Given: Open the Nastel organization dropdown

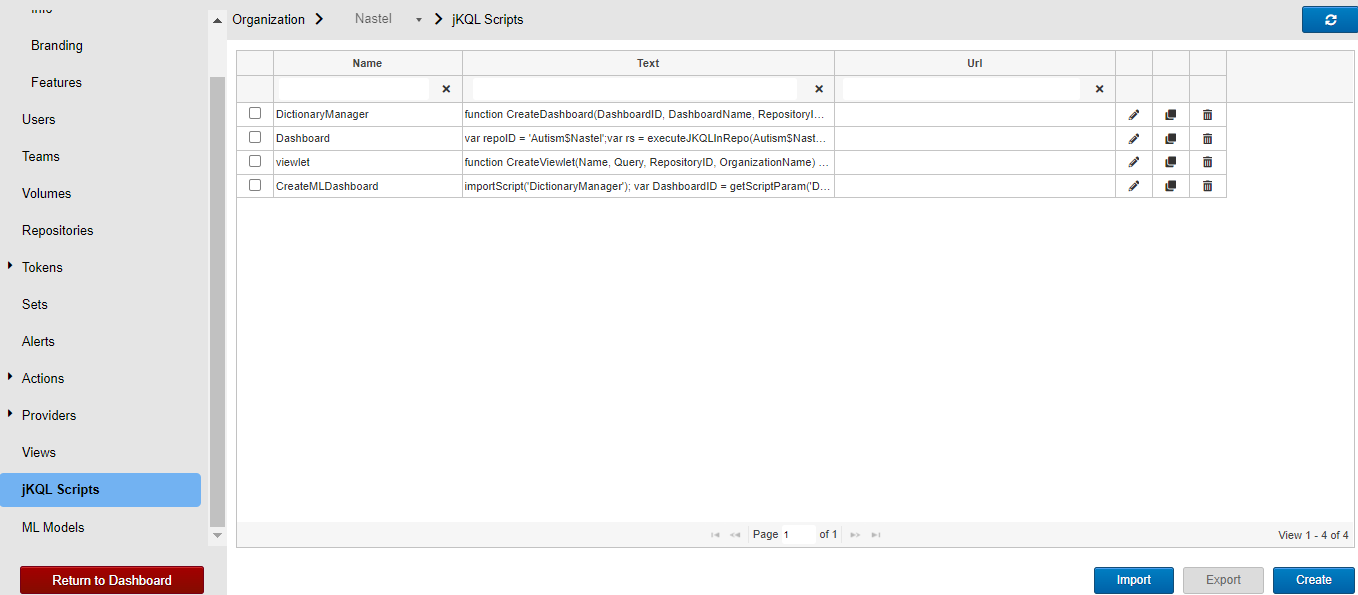Looking at the screenshot, I should coord(389,19).
